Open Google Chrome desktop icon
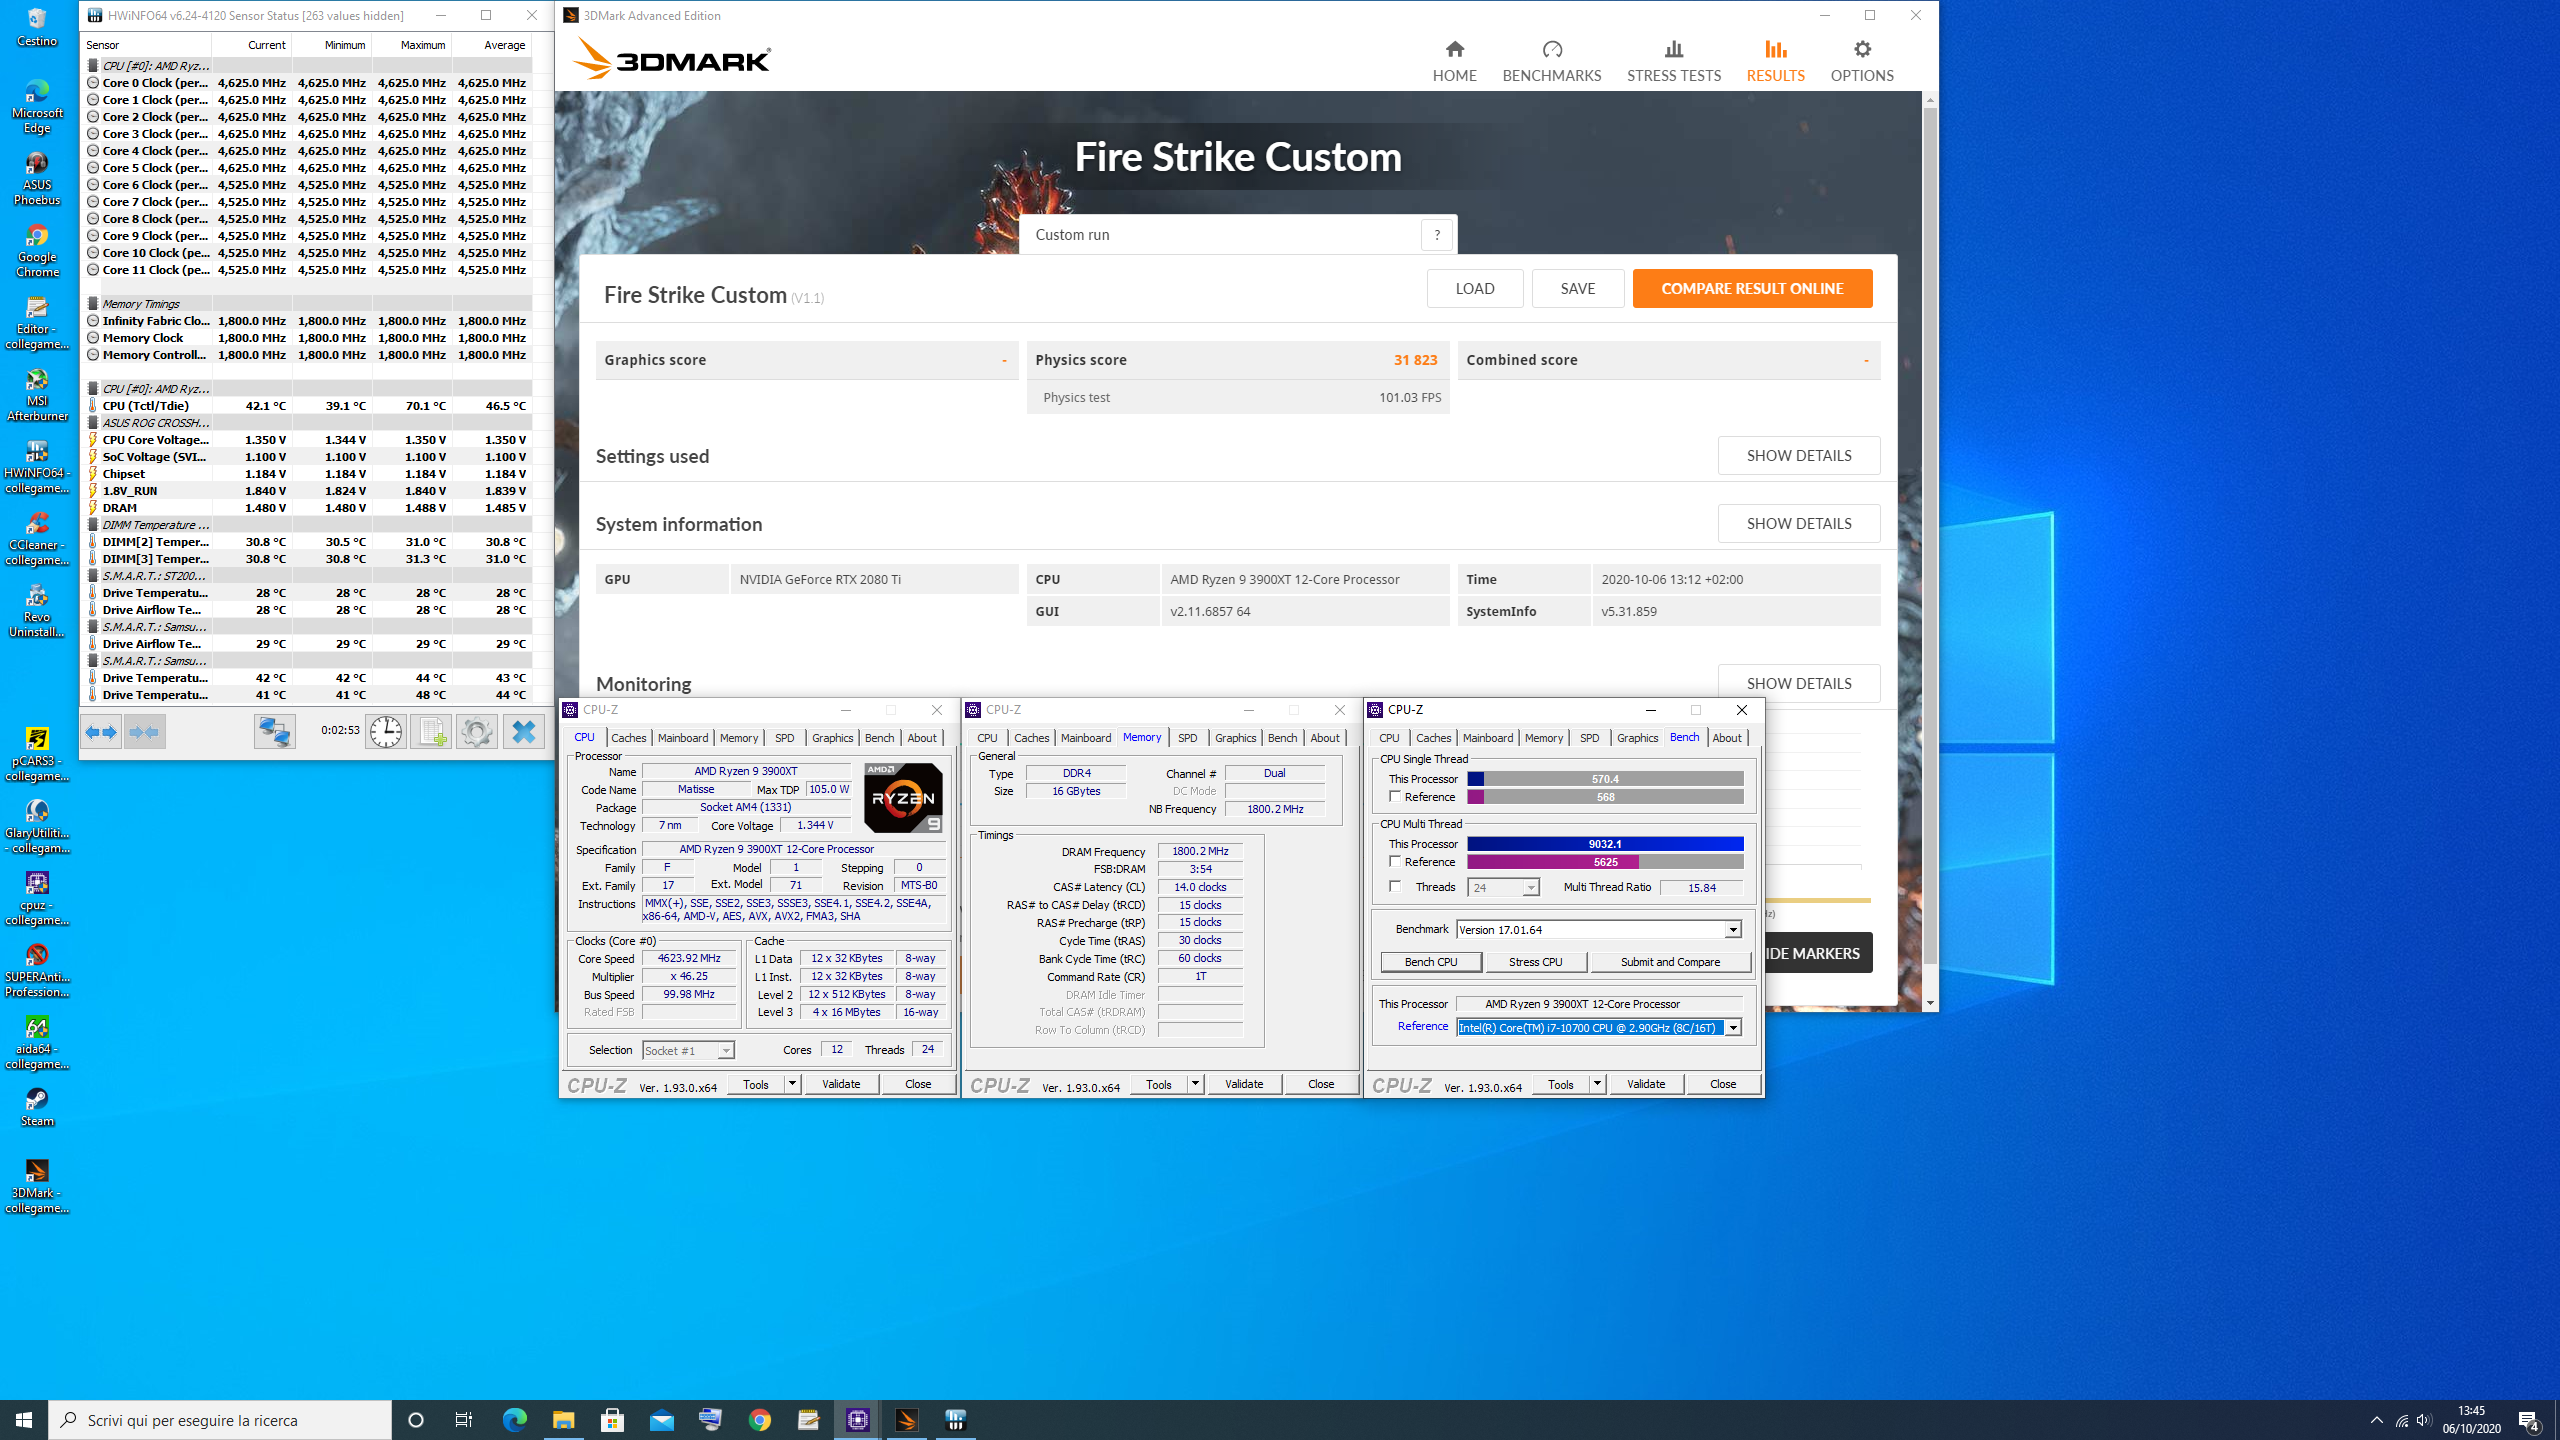 tap(37, 251)
